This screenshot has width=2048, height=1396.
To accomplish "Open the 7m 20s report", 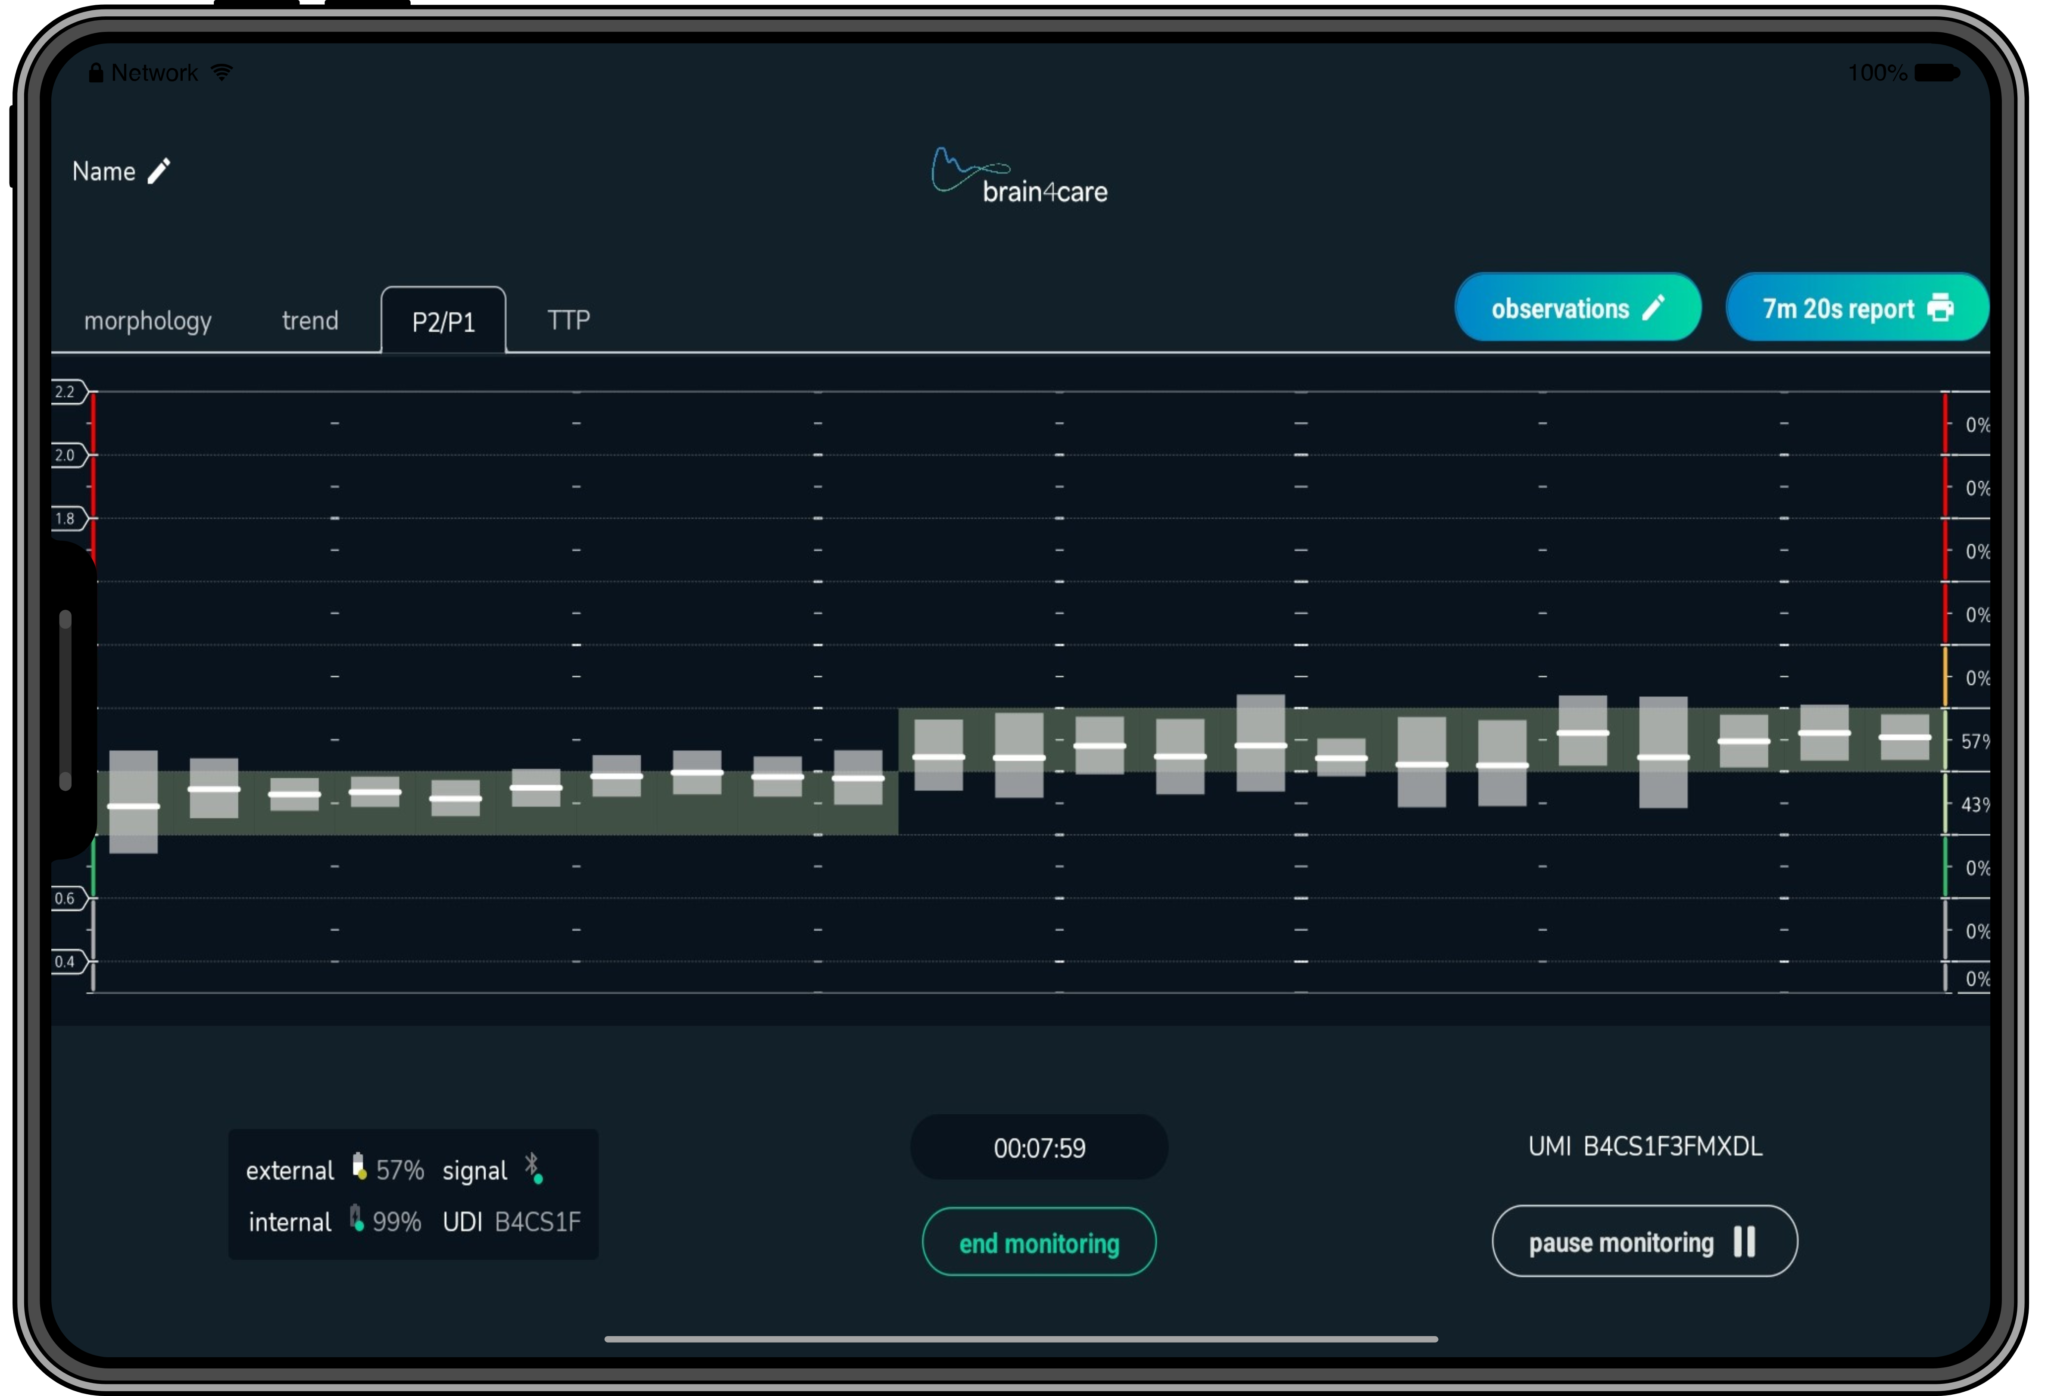I will coord(1838,308).
